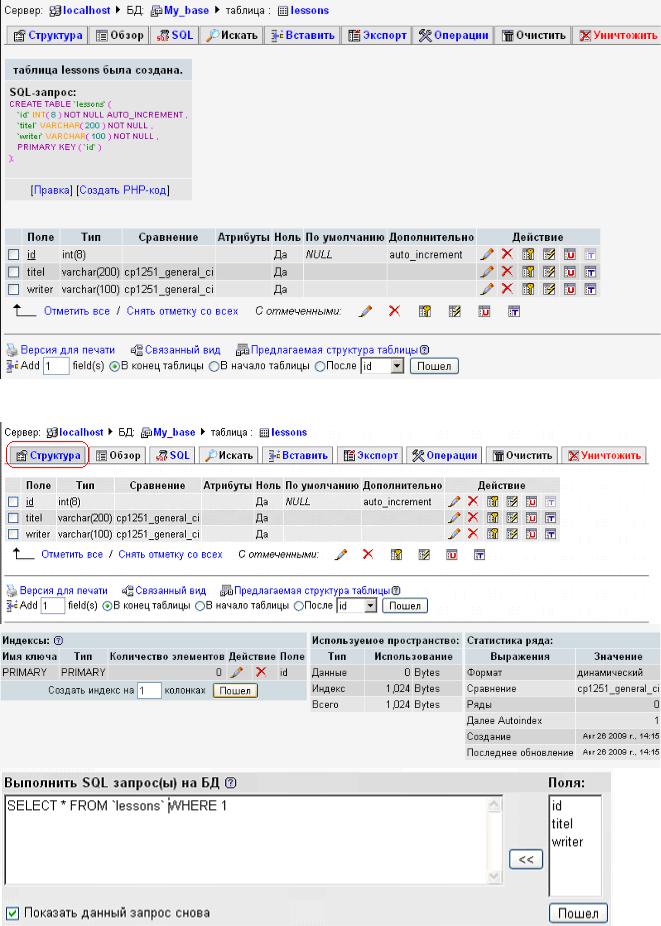661x926 pixels.
Task: Set primary key icon for writer in upper table
Action: point(528,289)
